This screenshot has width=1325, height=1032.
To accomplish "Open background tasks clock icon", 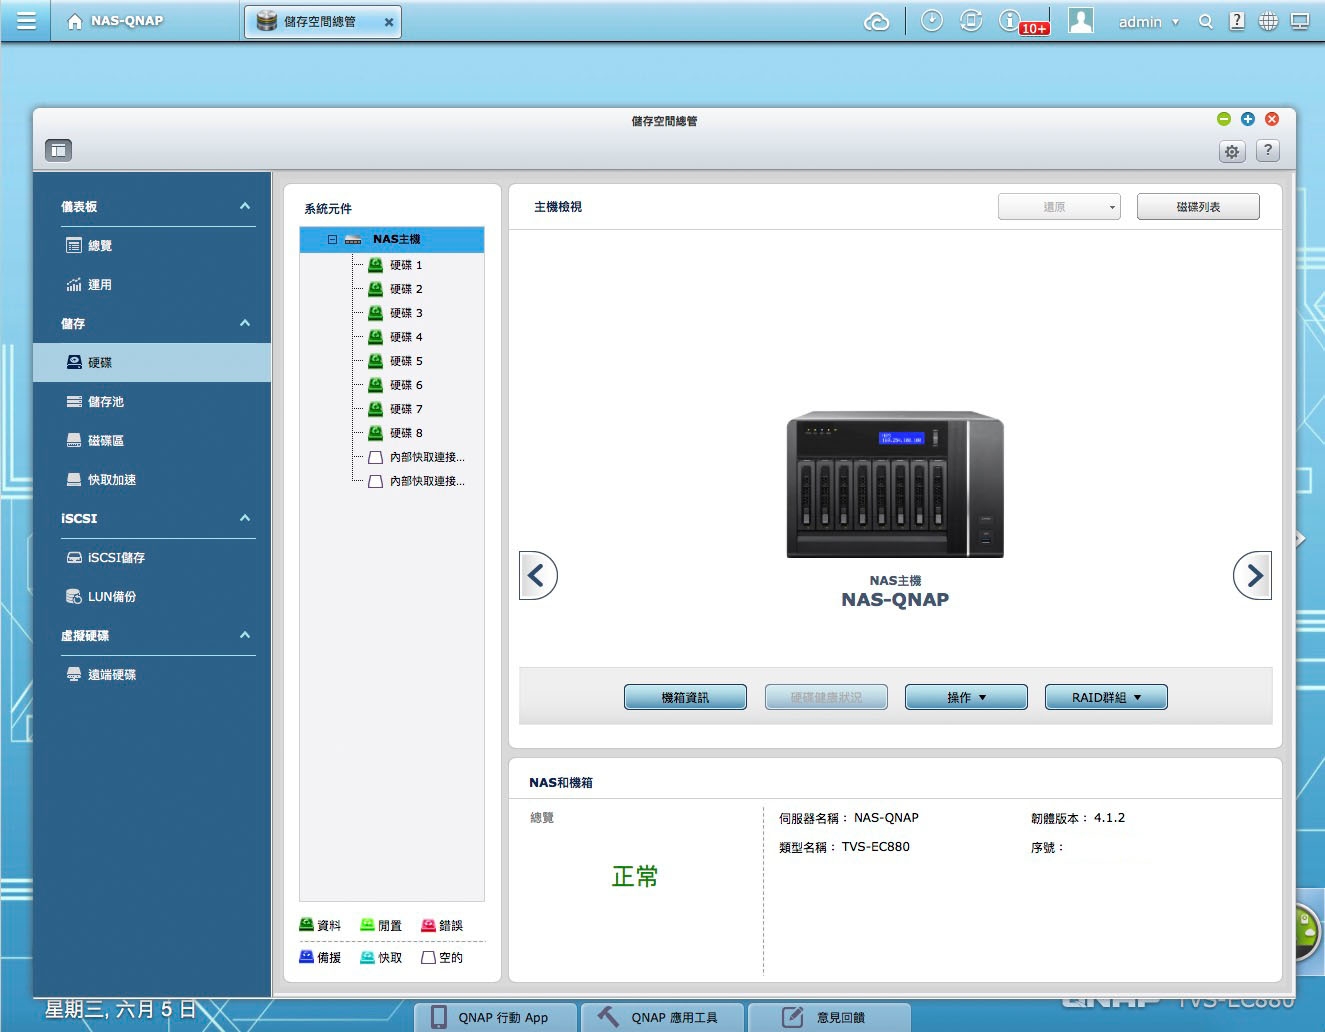I will coord(932,21).
